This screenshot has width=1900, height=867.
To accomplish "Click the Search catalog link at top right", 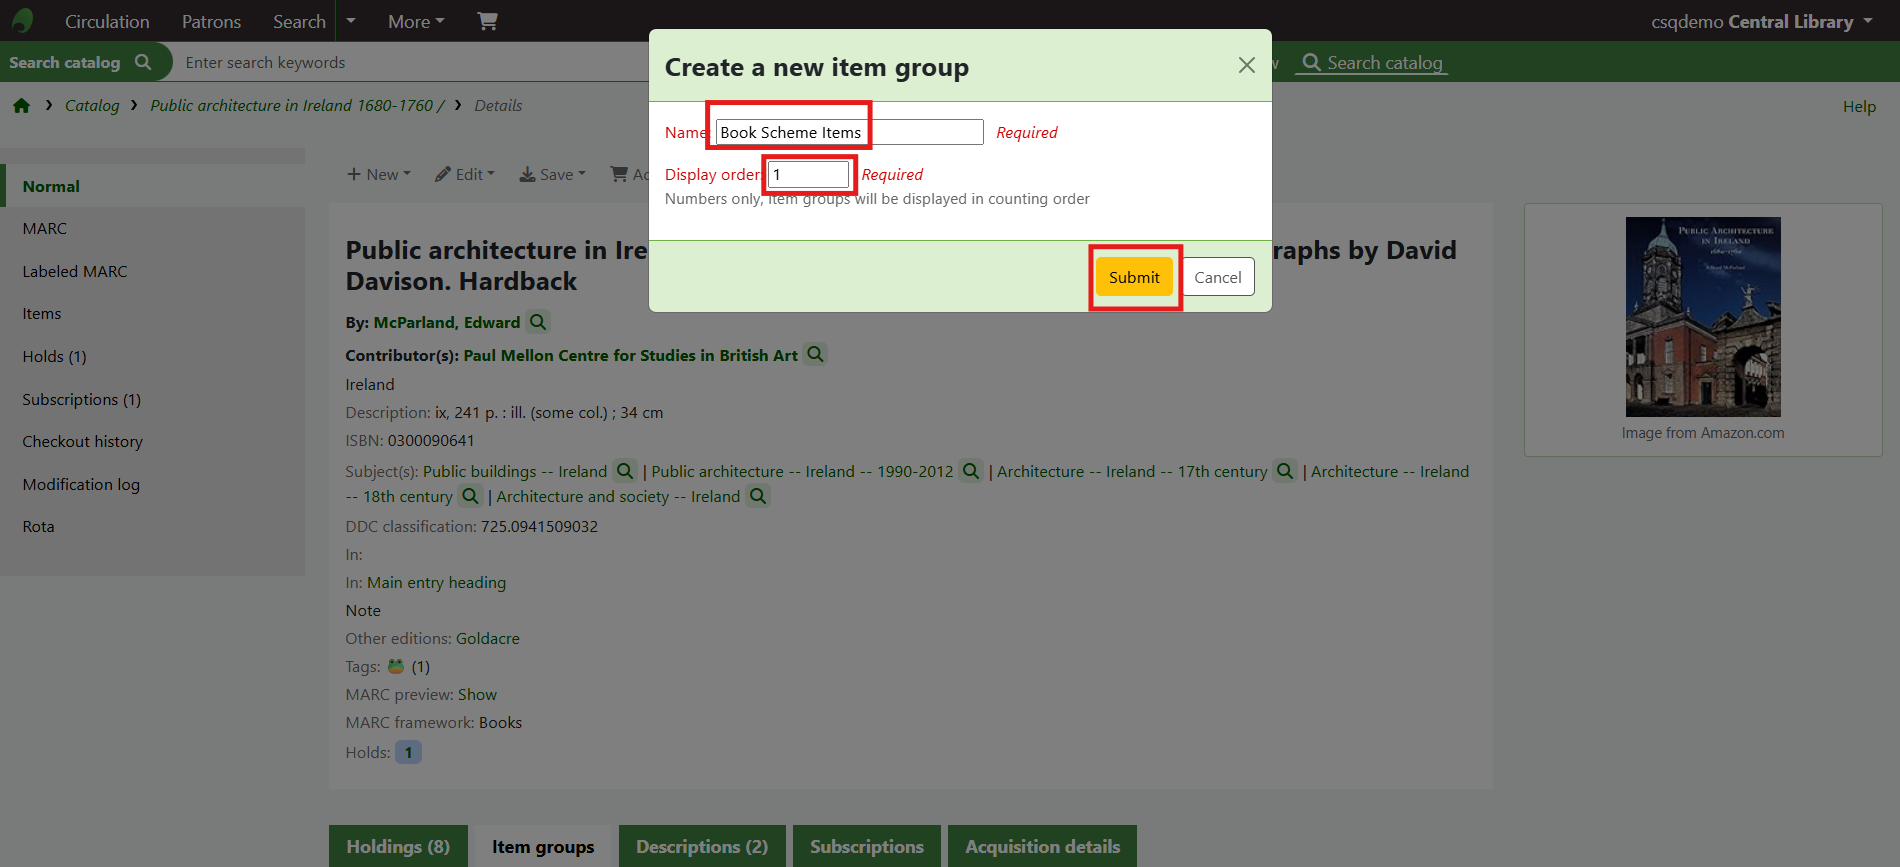I will click(x=1372, y=62).
